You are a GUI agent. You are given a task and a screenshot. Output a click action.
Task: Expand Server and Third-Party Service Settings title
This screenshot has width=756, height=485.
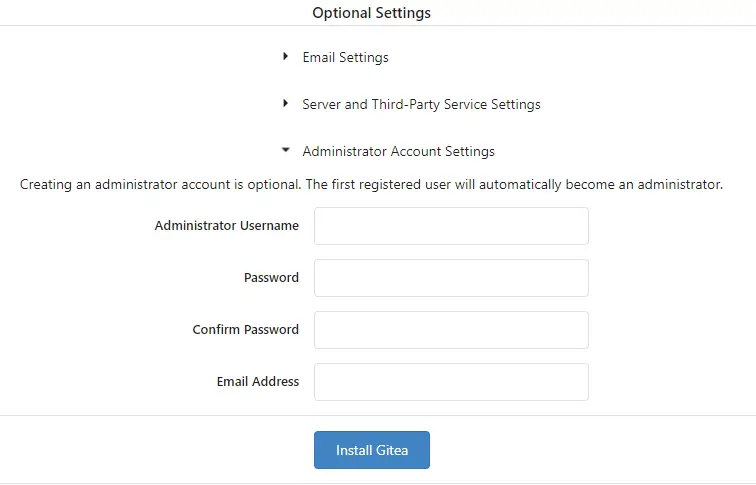[421, 104]
